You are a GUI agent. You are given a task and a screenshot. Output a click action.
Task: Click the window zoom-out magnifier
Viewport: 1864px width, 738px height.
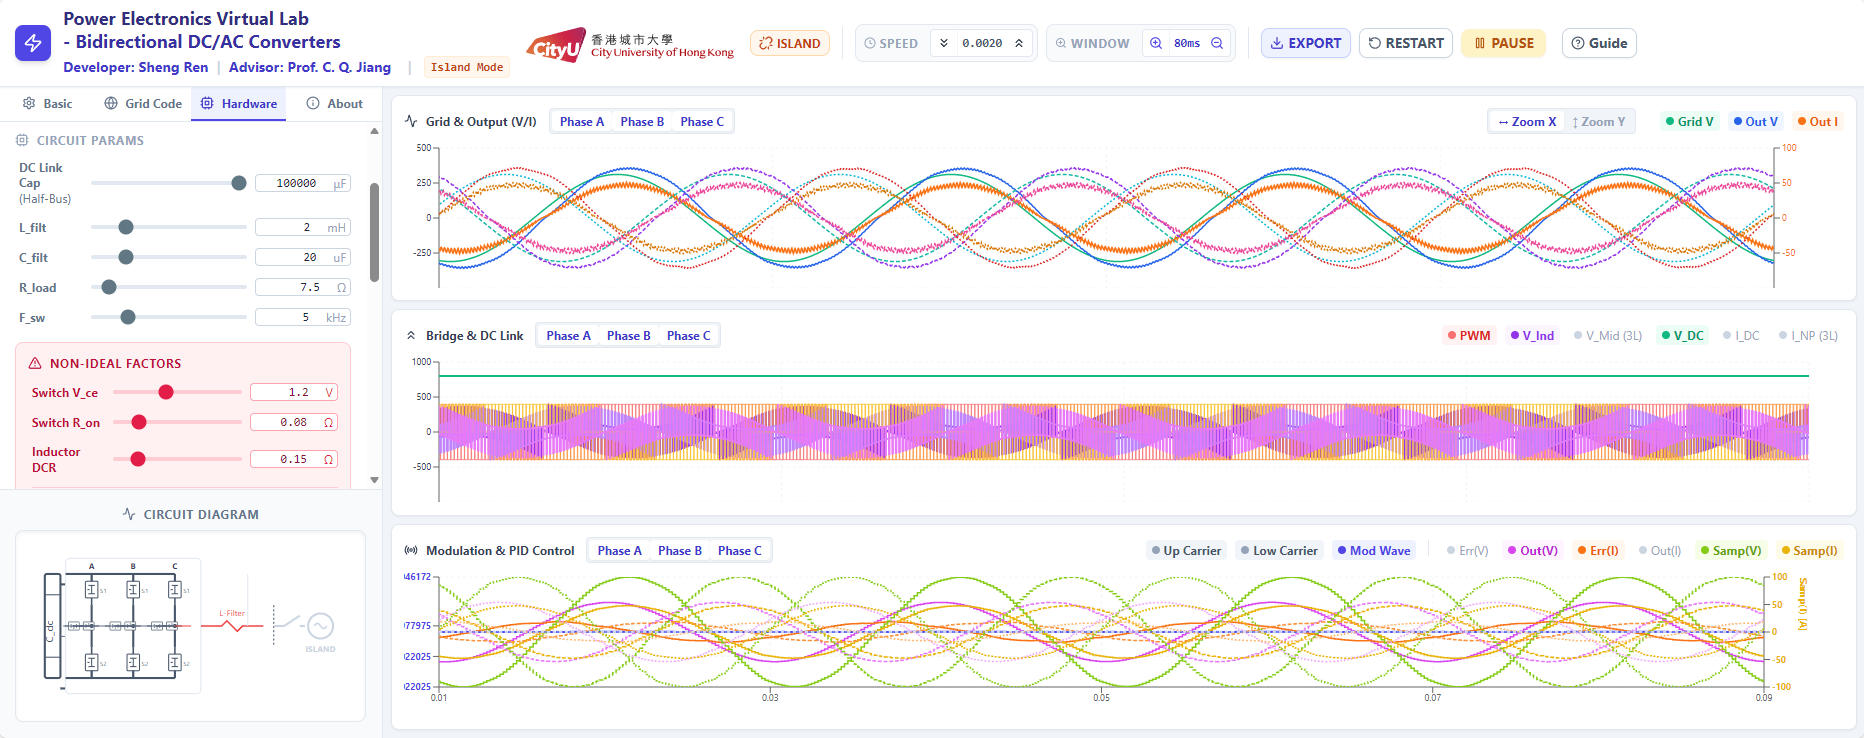[x=1217, y=43]
